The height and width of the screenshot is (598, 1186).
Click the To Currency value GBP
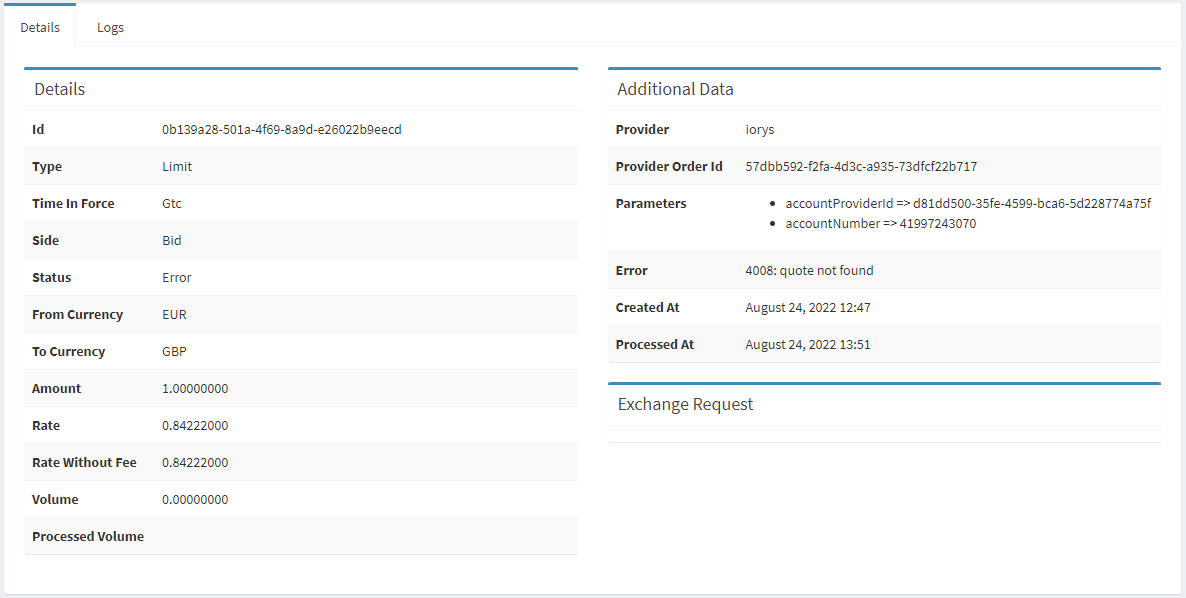(x=174, y=352)
